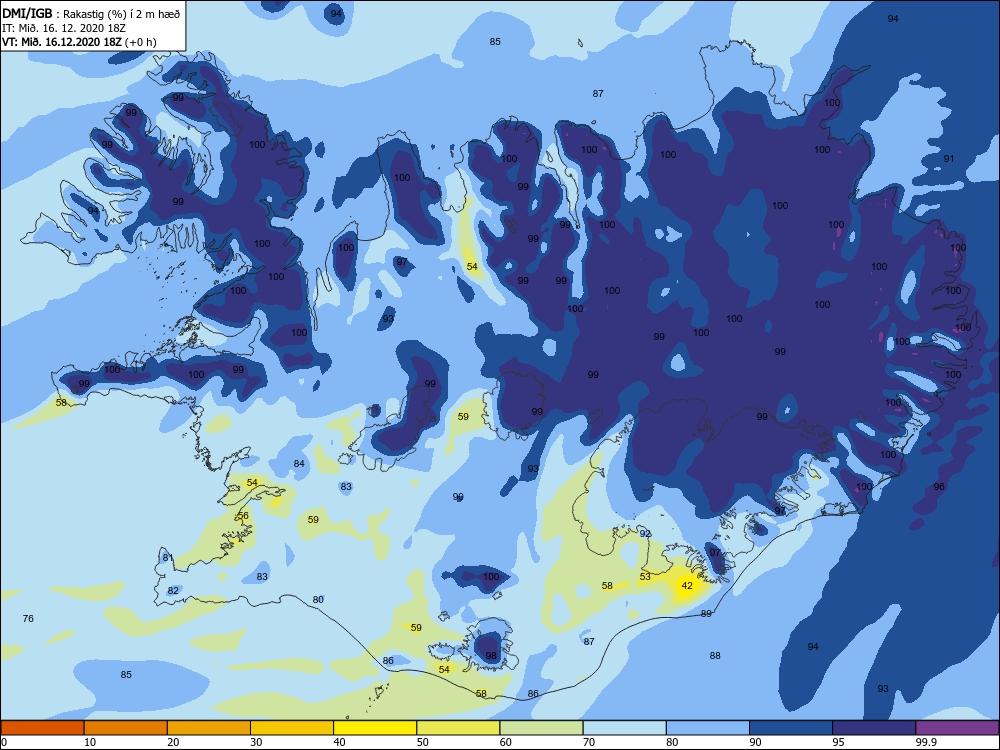Click the lowest humidity value '42'
1000x750 pixels.
tap(687, 585)
